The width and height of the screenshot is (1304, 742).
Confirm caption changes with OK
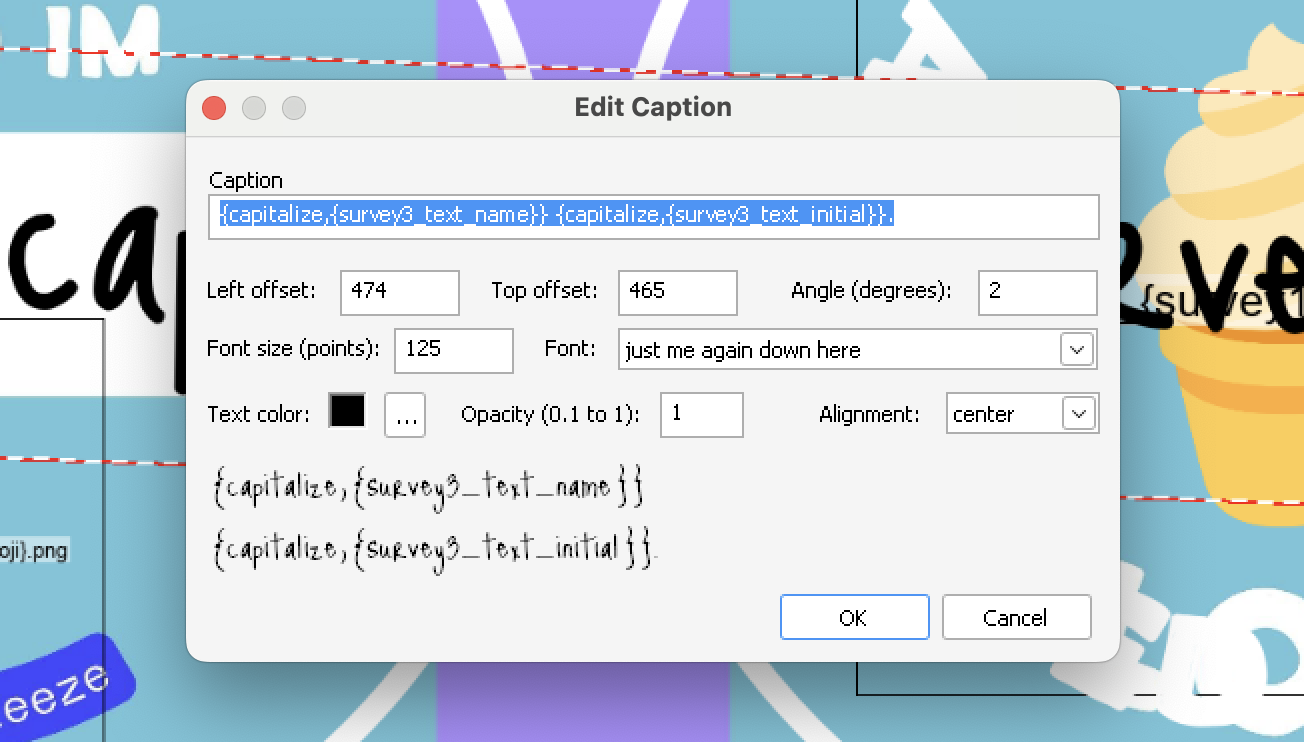(x=854, y=617)
